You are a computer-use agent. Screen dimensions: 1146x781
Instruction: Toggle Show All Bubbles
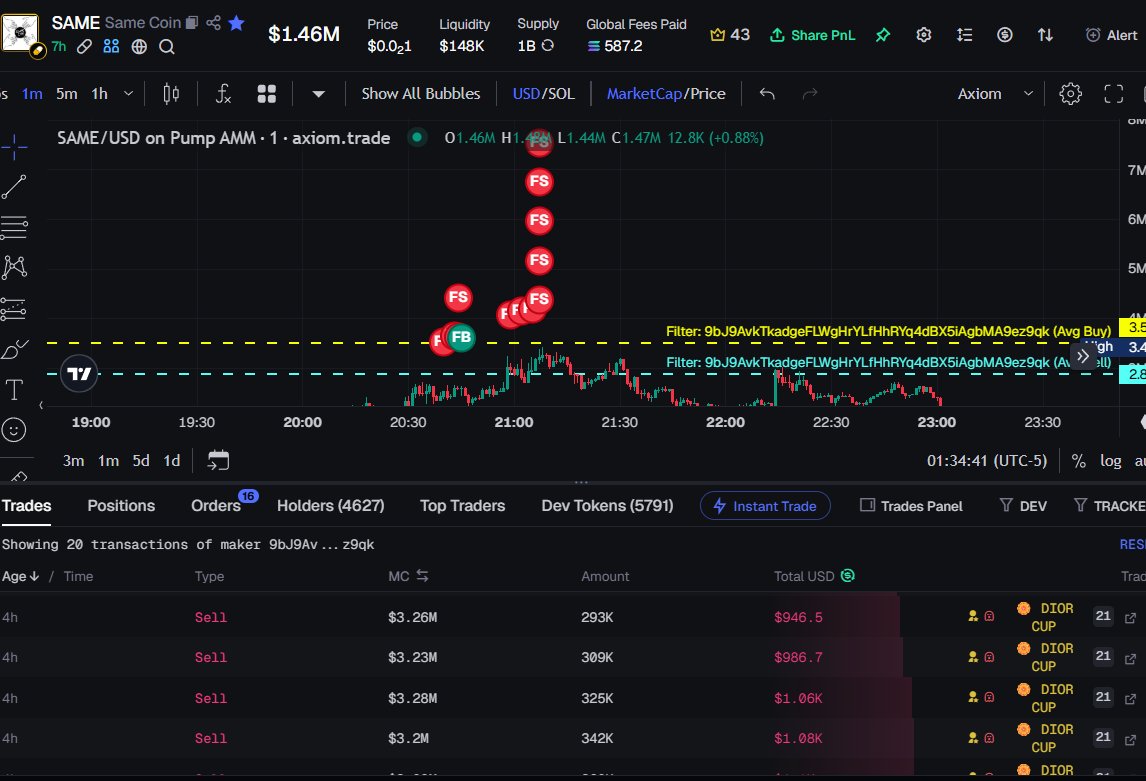tap(421, 94)
